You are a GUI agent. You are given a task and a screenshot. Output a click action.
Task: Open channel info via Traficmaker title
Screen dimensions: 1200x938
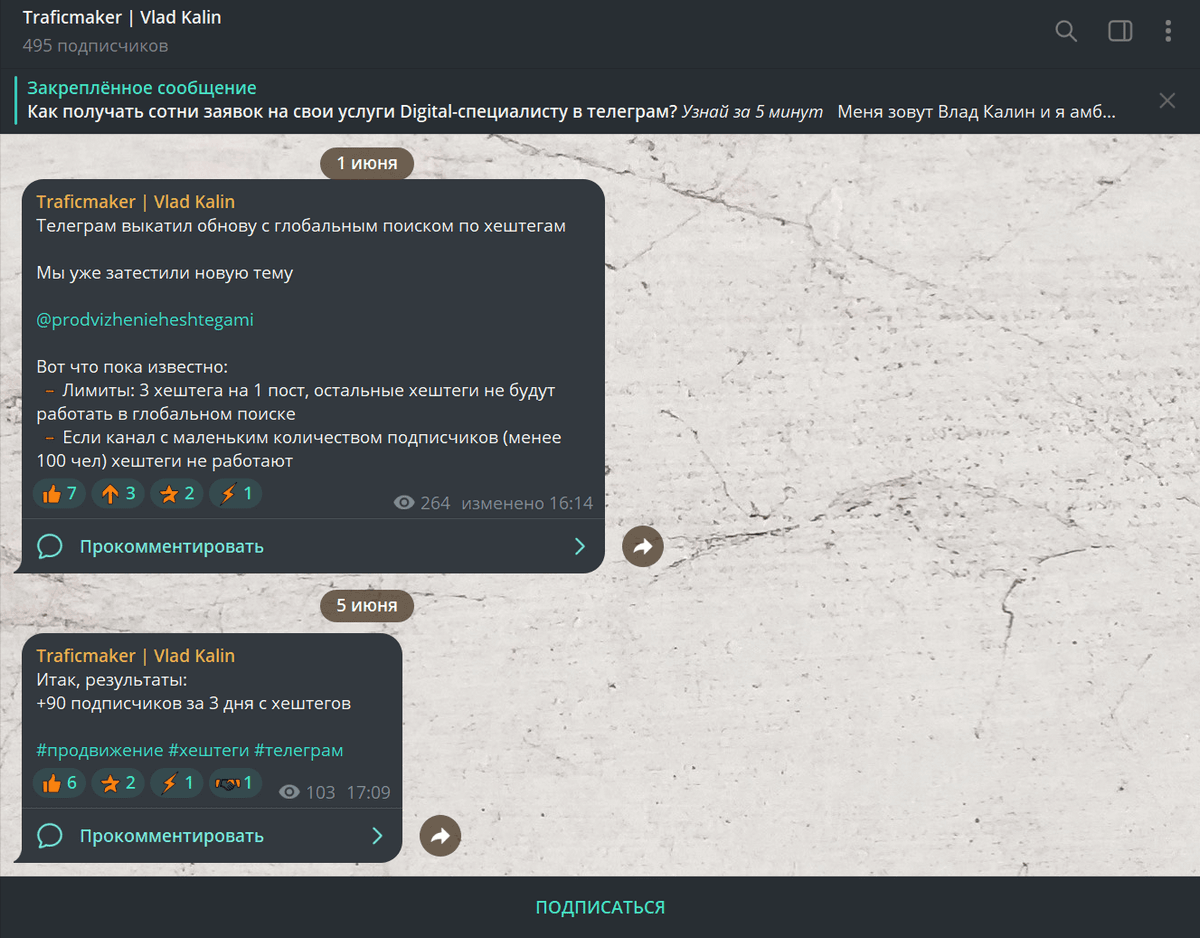(x=122, y=17)
